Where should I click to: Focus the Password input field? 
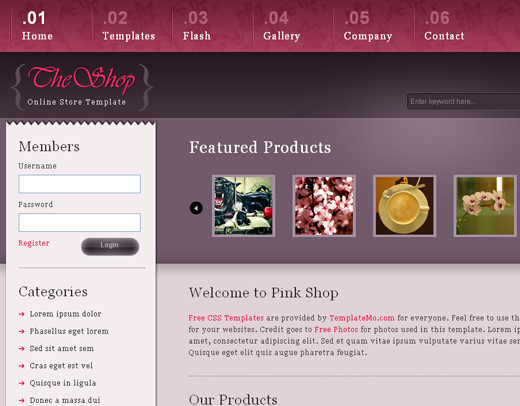pos(80,222)
